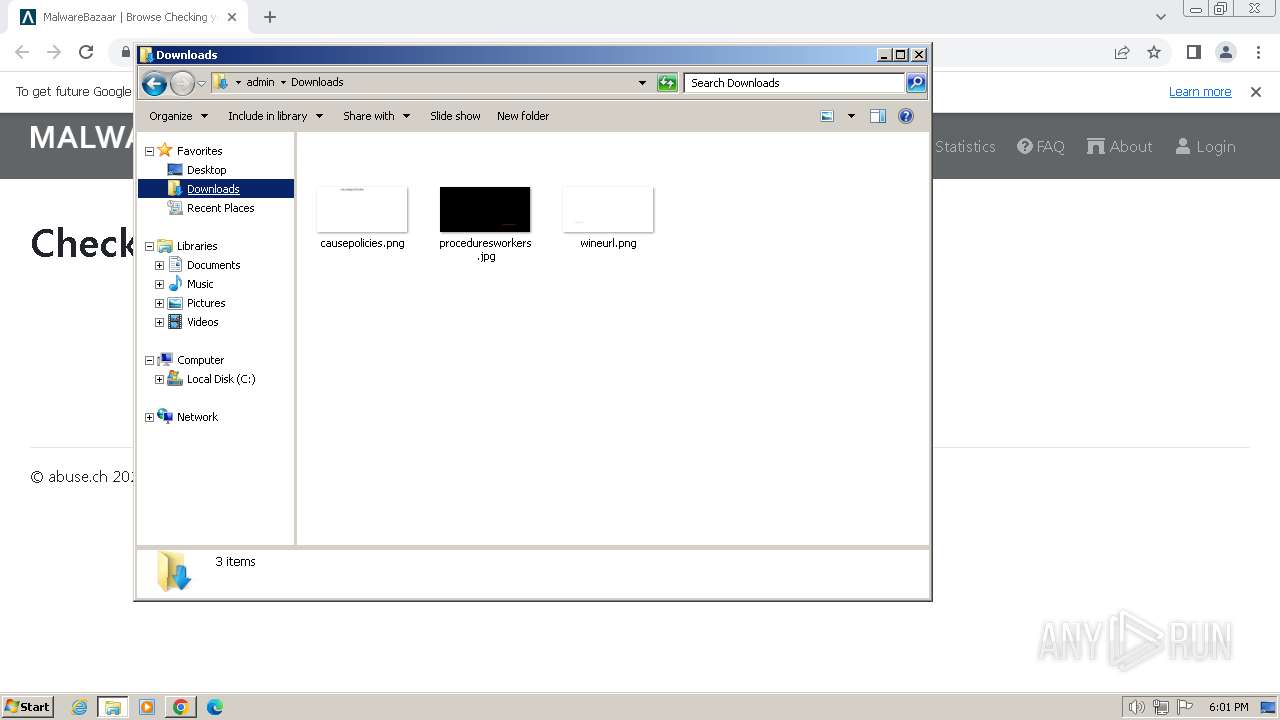
Task: Expand the Music library node
Action: (x=159, y=284)
